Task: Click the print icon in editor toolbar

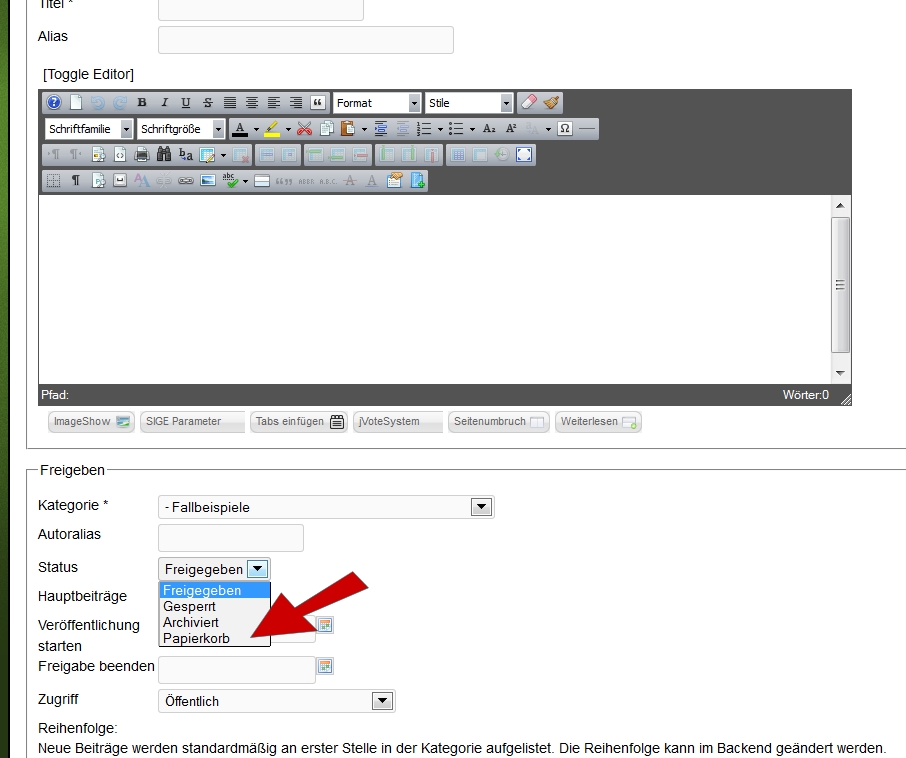Action: (x=142, y=155)
